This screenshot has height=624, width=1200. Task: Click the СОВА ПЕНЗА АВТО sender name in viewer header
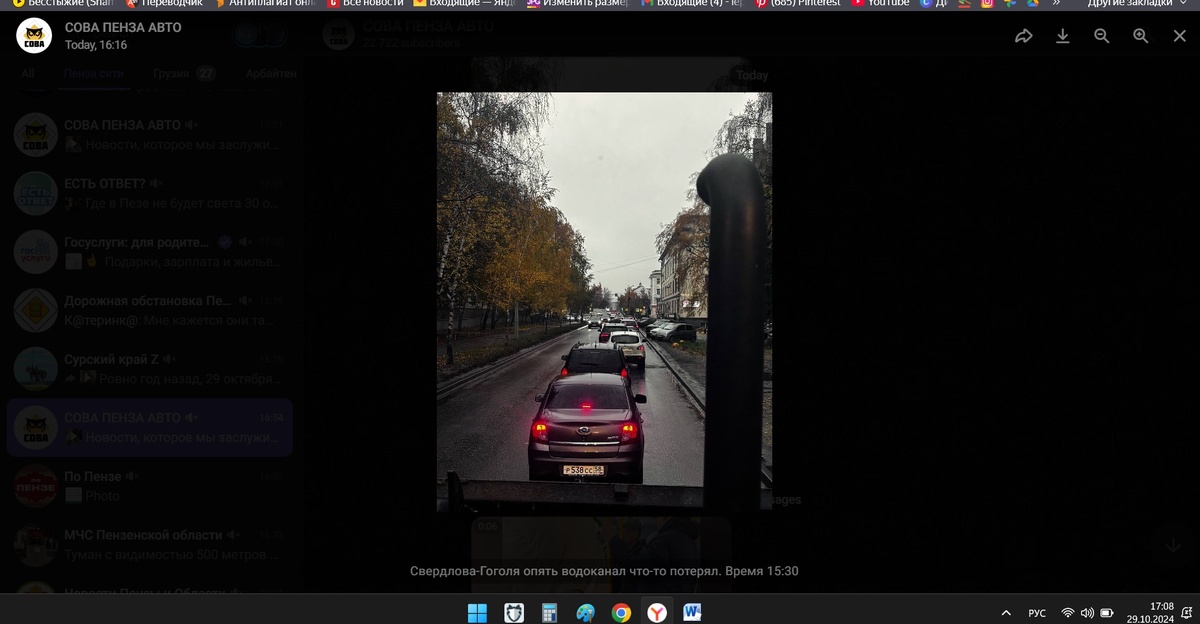pyautogui.click(x=123, y=27)
